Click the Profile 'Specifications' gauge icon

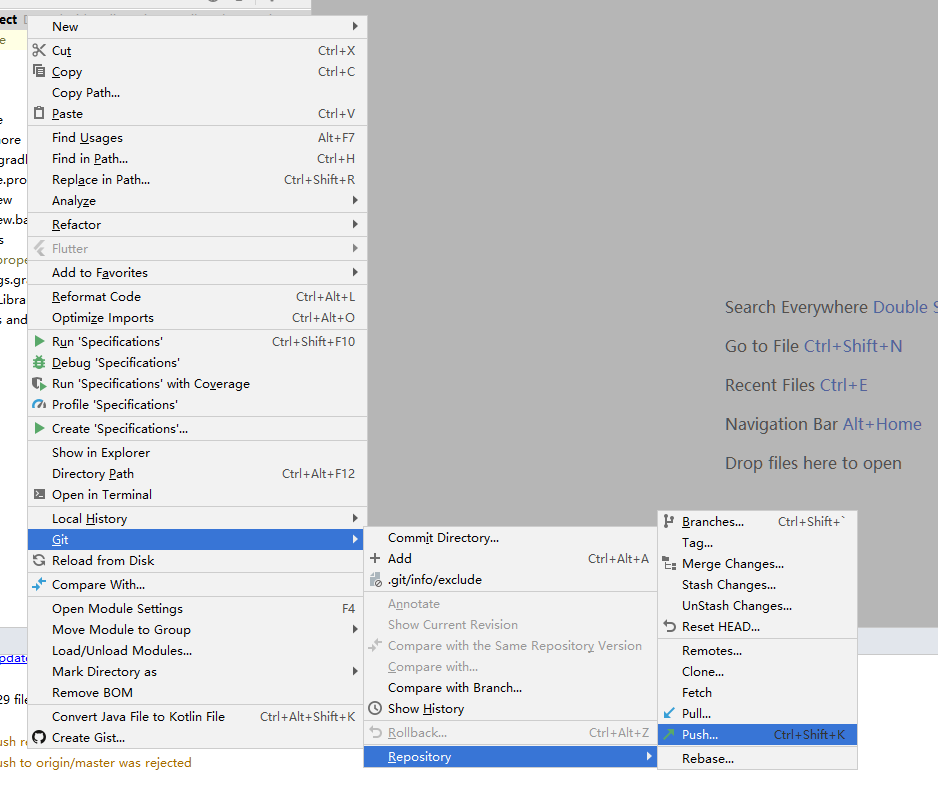coord(38,404)
